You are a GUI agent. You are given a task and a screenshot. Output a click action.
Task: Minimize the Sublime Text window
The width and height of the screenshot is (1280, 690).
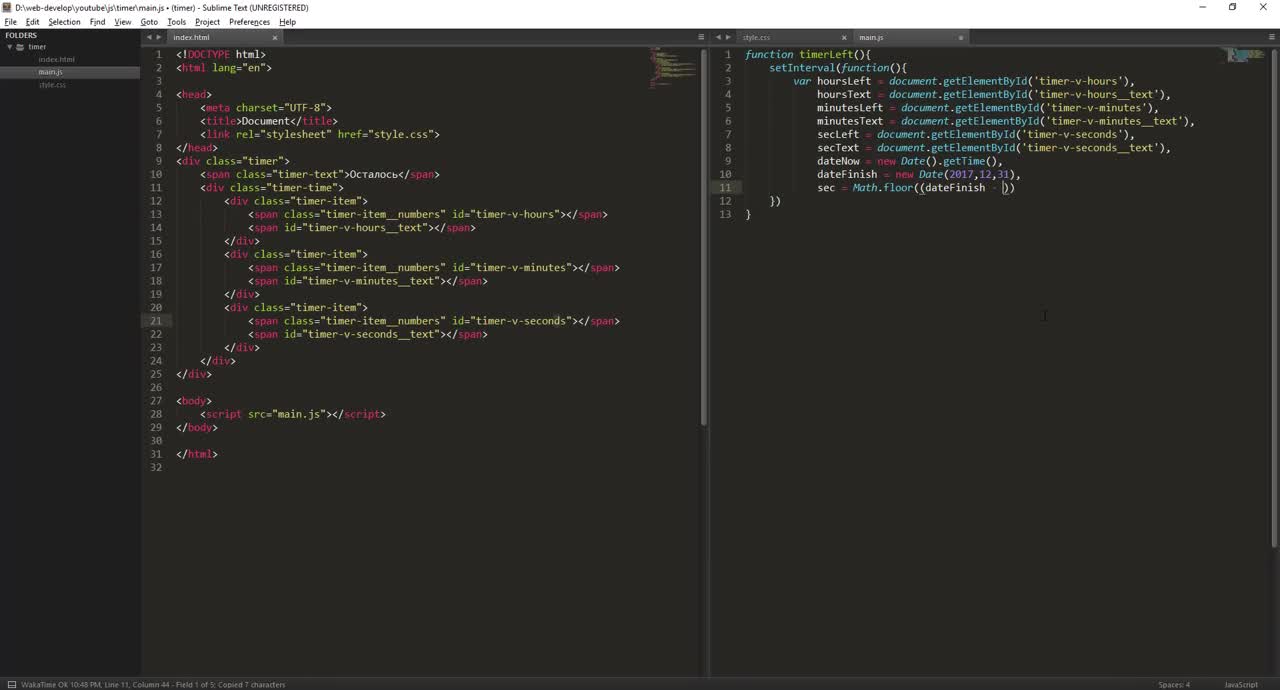pyautogui.click(x=1202, y=7)
